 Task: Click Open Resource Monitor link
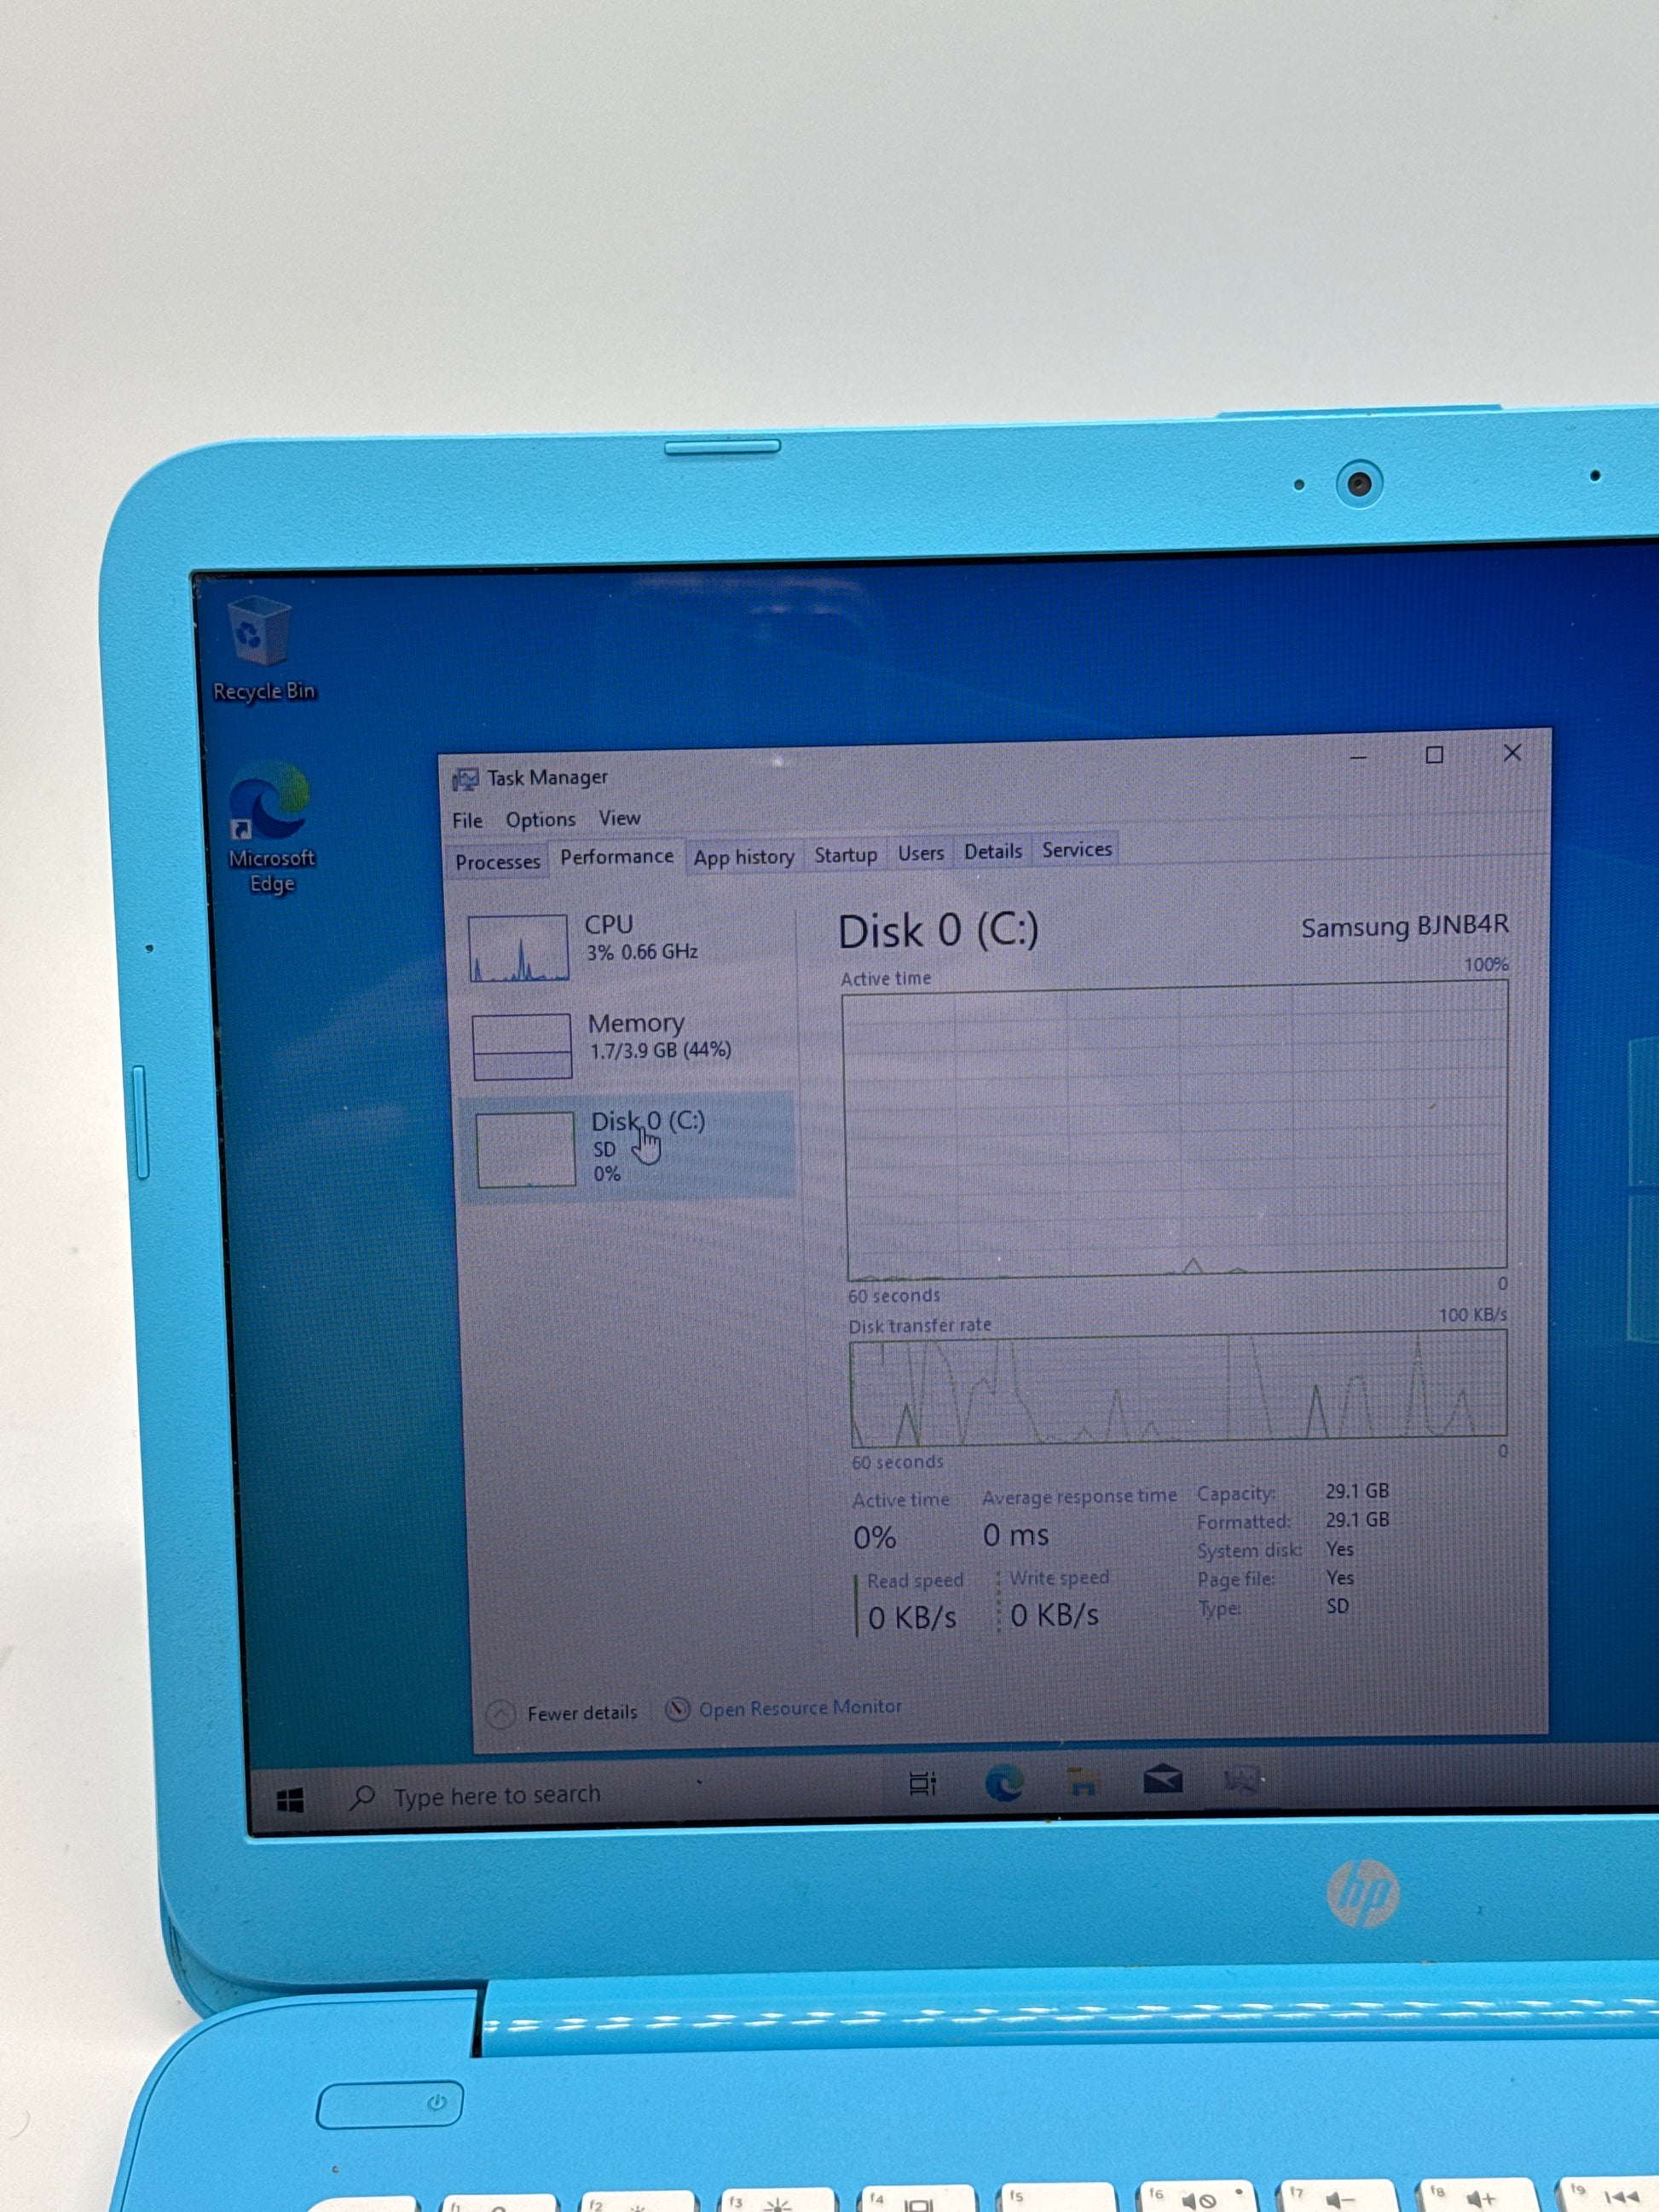click(799, 1708)
